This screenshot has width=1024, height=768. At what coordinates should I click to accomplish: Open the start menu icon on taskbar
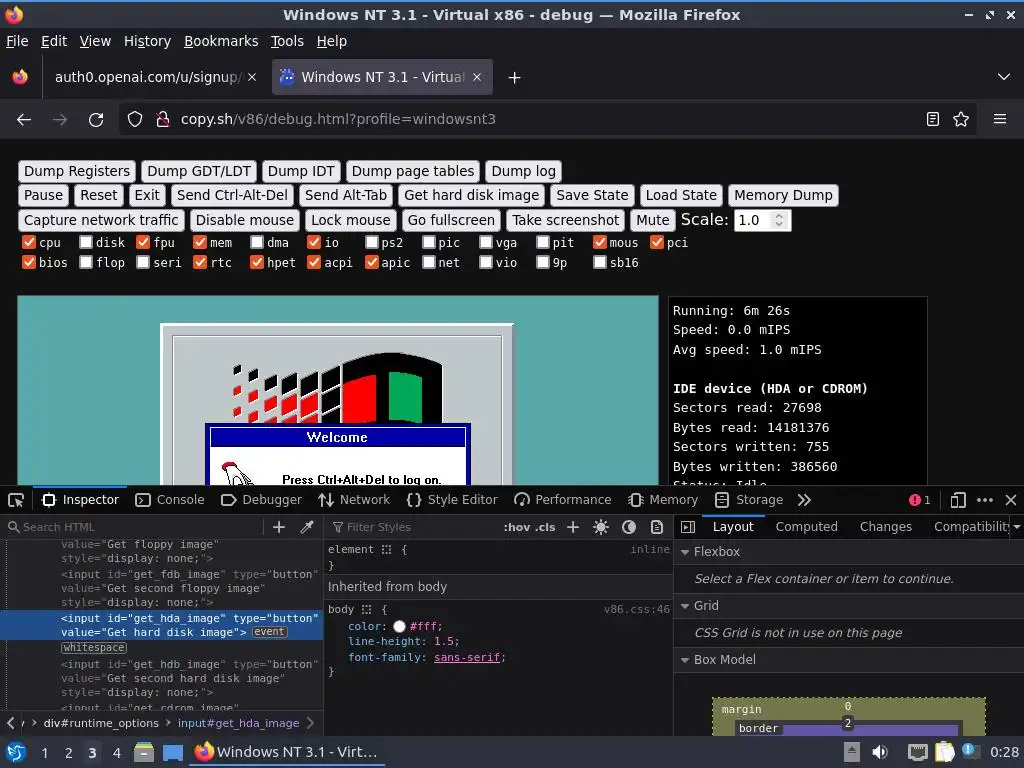tap(16, 752)
